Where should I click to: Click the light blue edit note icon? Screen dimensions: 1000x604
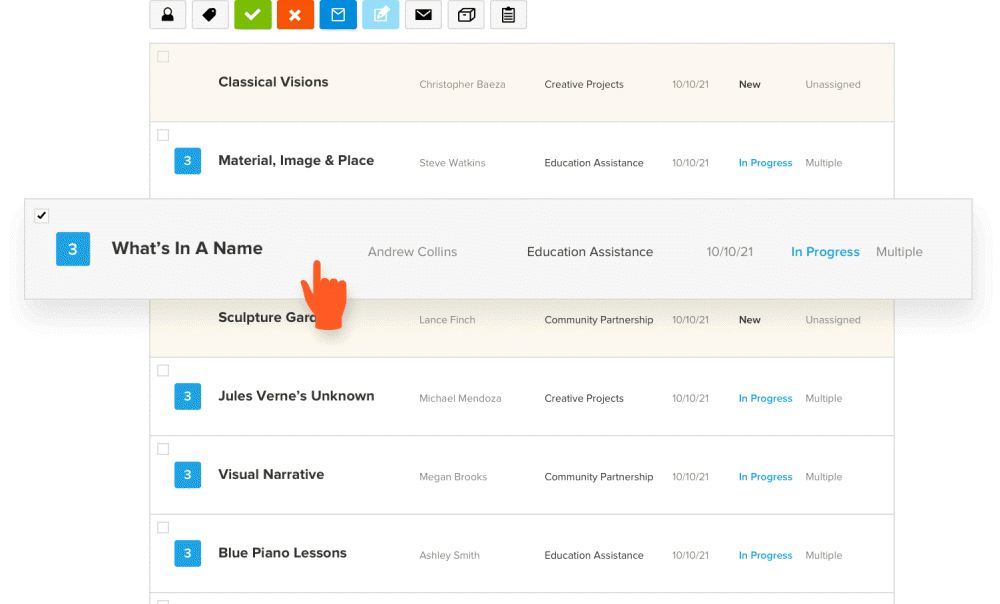[380, 15]
